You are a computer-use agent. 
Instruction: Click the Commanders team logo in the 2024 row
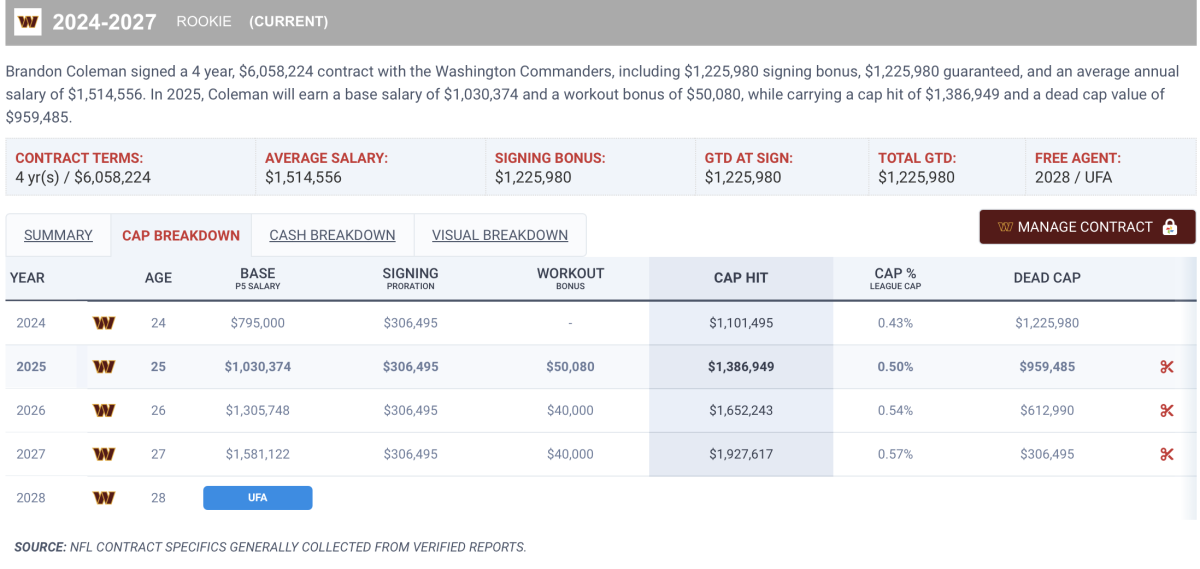[103, 323]
